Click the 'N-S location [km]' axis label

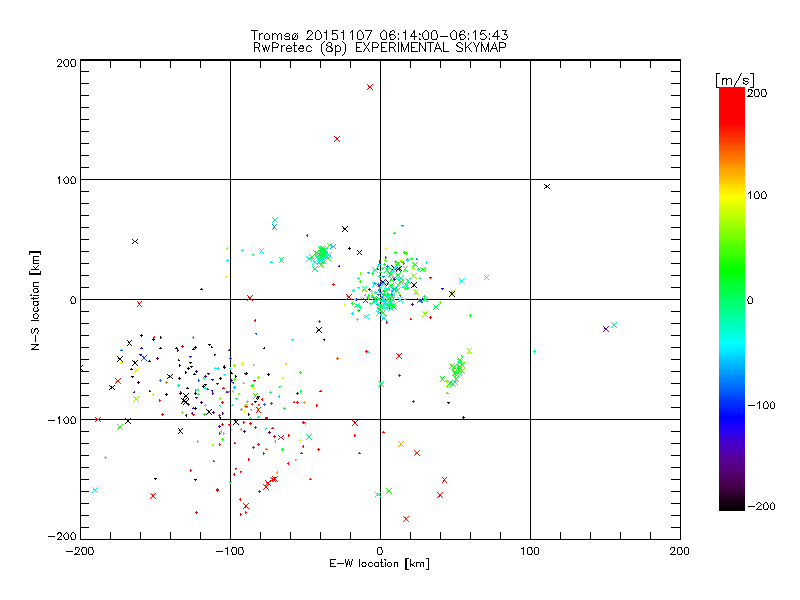tap(35, 300)
